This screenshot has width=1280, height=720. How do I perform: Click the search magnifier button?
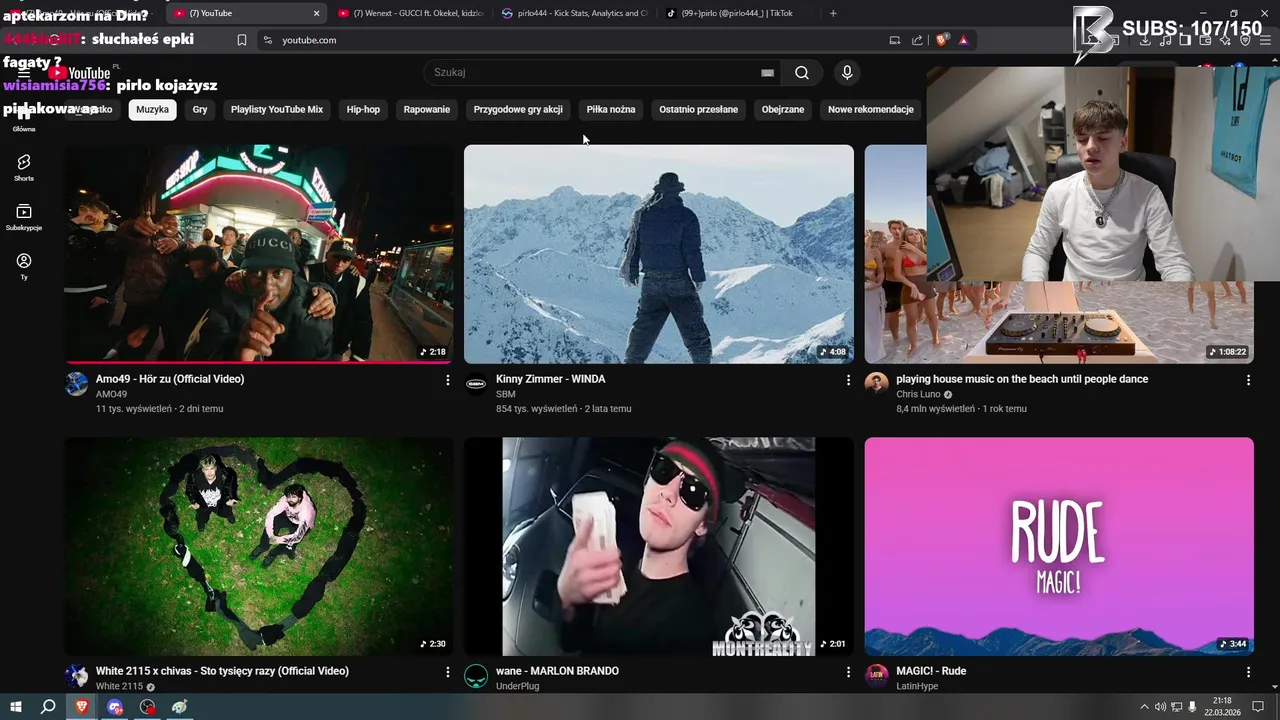pyautogui.click(x=802, y=72)
